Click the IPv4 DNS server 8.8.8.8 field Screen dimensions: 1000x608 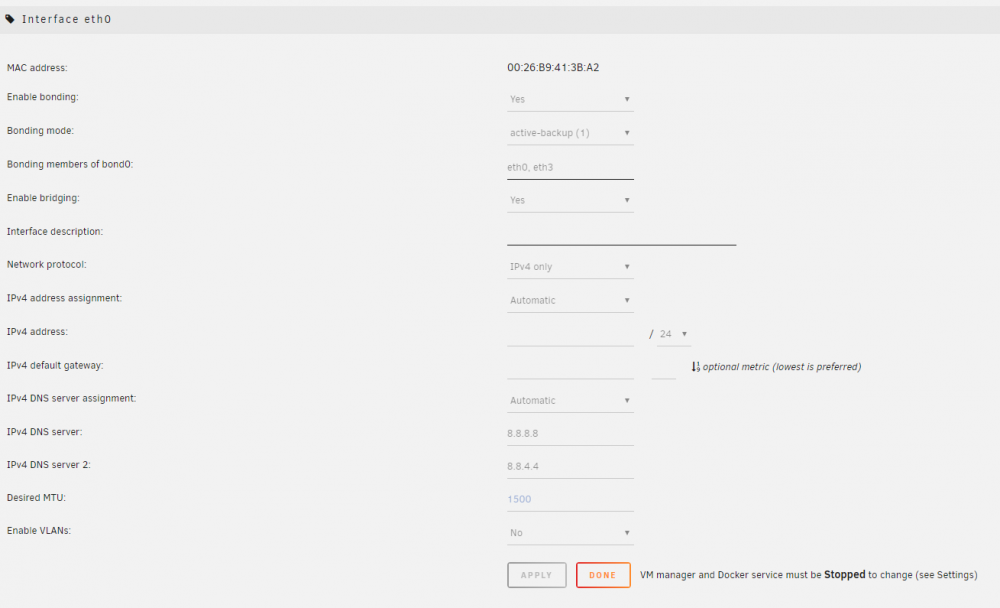pos(570,434)
